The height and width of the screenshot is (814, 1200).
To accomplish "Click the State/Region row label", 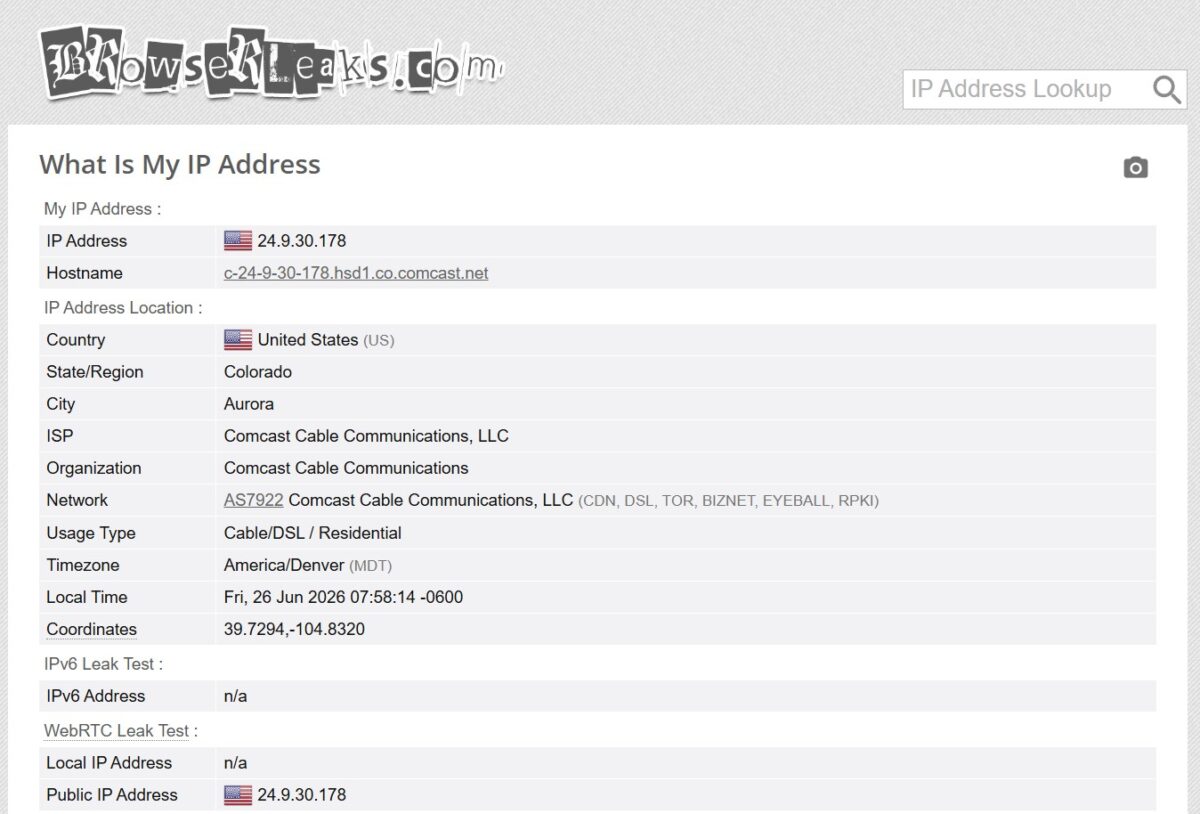I will click(x=95, y=372).
